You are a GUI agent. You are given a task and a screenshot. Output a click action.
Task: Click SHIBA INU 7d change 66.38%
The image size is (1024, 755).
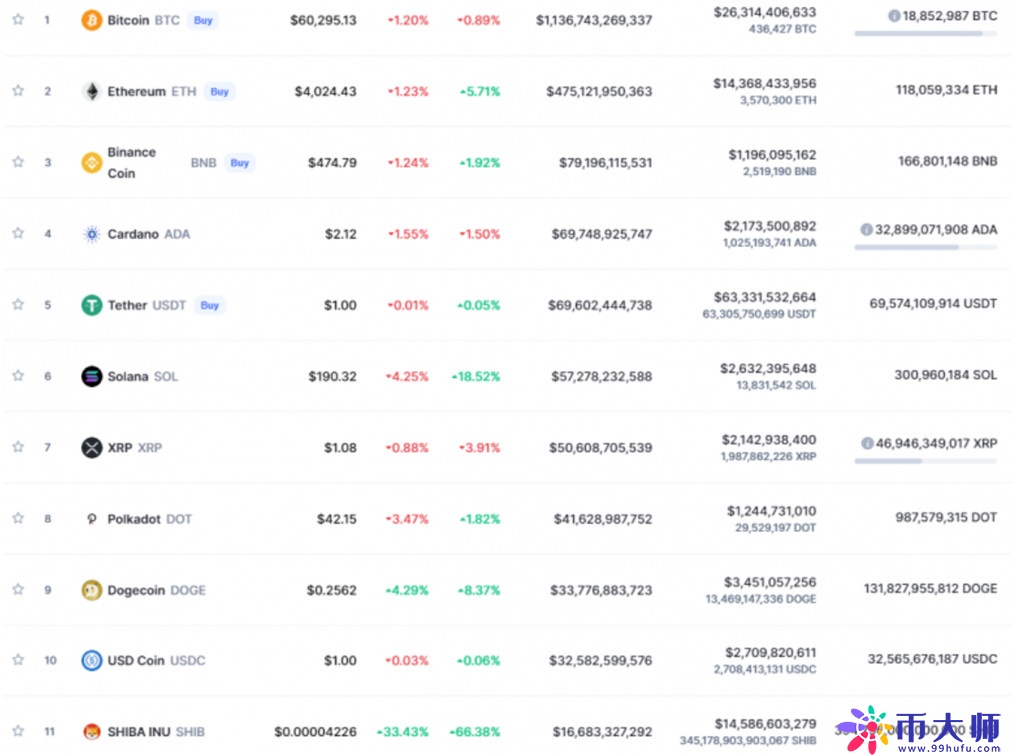point(475,731)
